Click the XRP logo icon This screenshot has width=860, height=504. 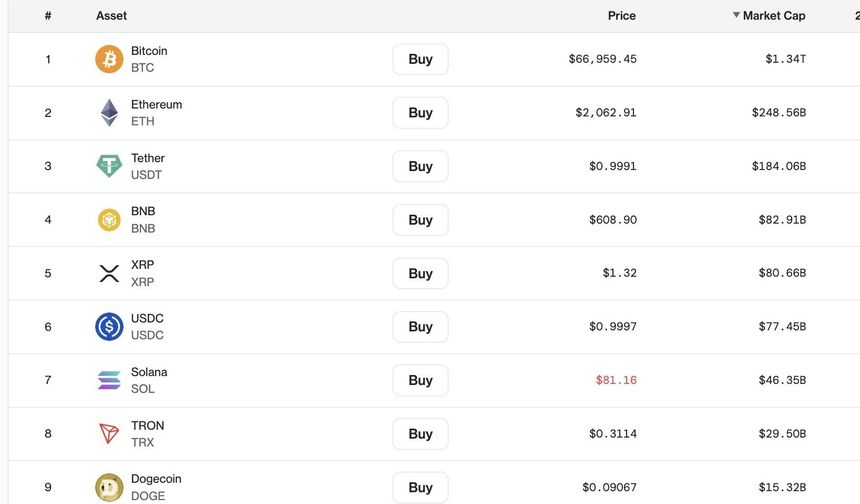(109, 273)
